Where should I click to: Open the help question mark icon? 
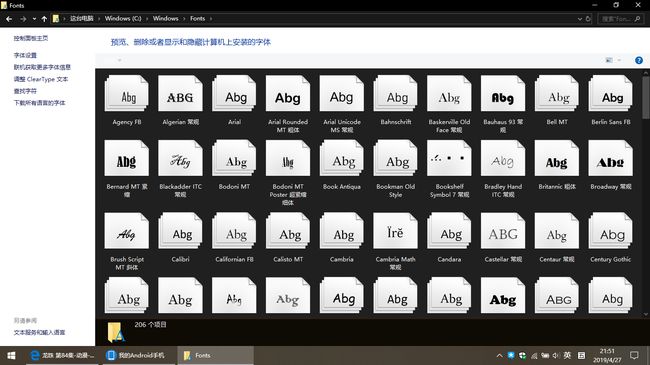[639, 60]
